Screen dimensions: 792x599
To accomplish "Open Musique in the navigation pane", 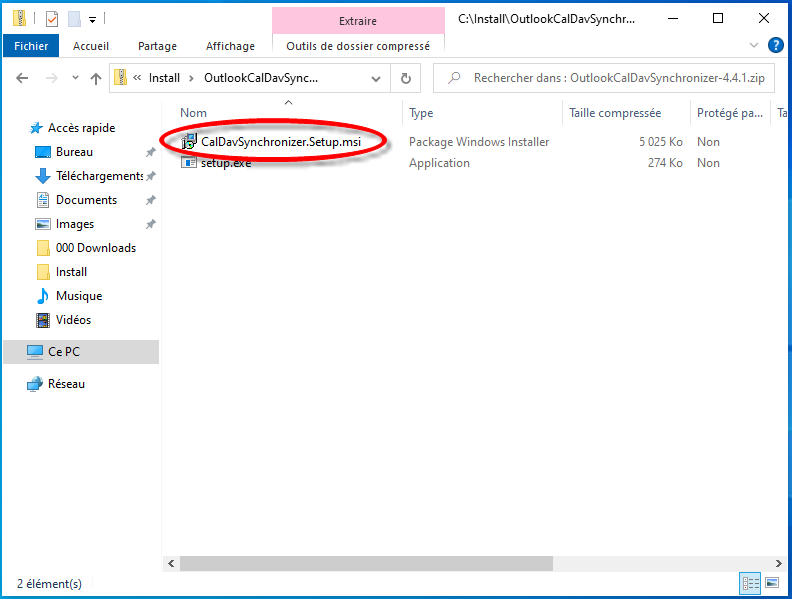I will pyautogui.click(x=79, y=296).
